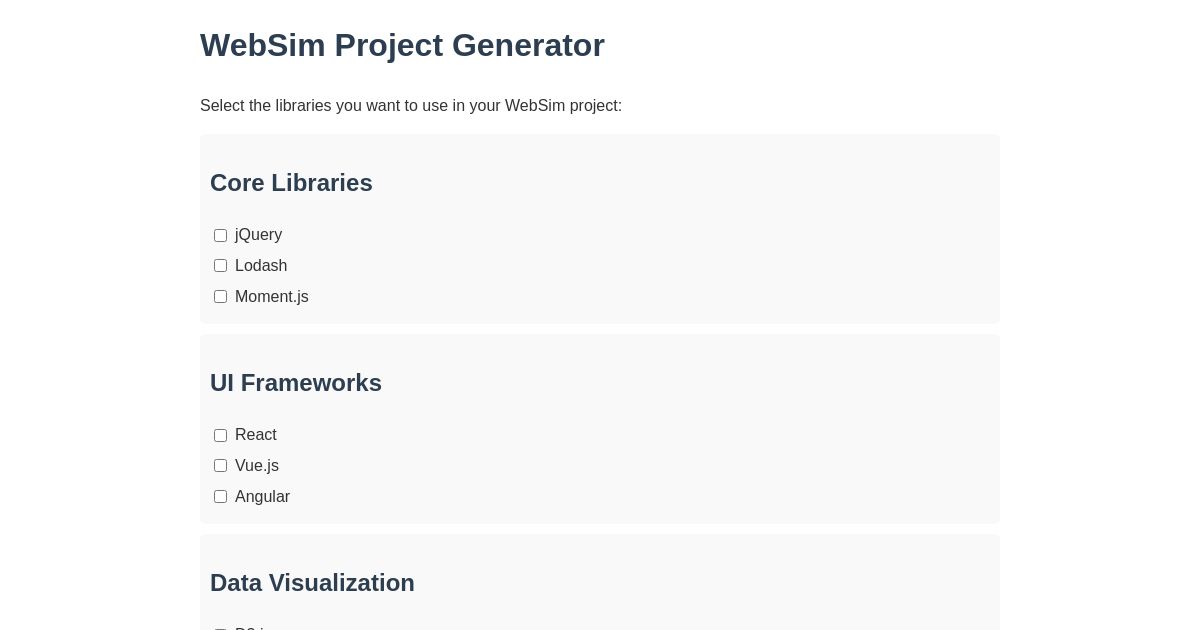Click the Angular label text

coord(262,497)
